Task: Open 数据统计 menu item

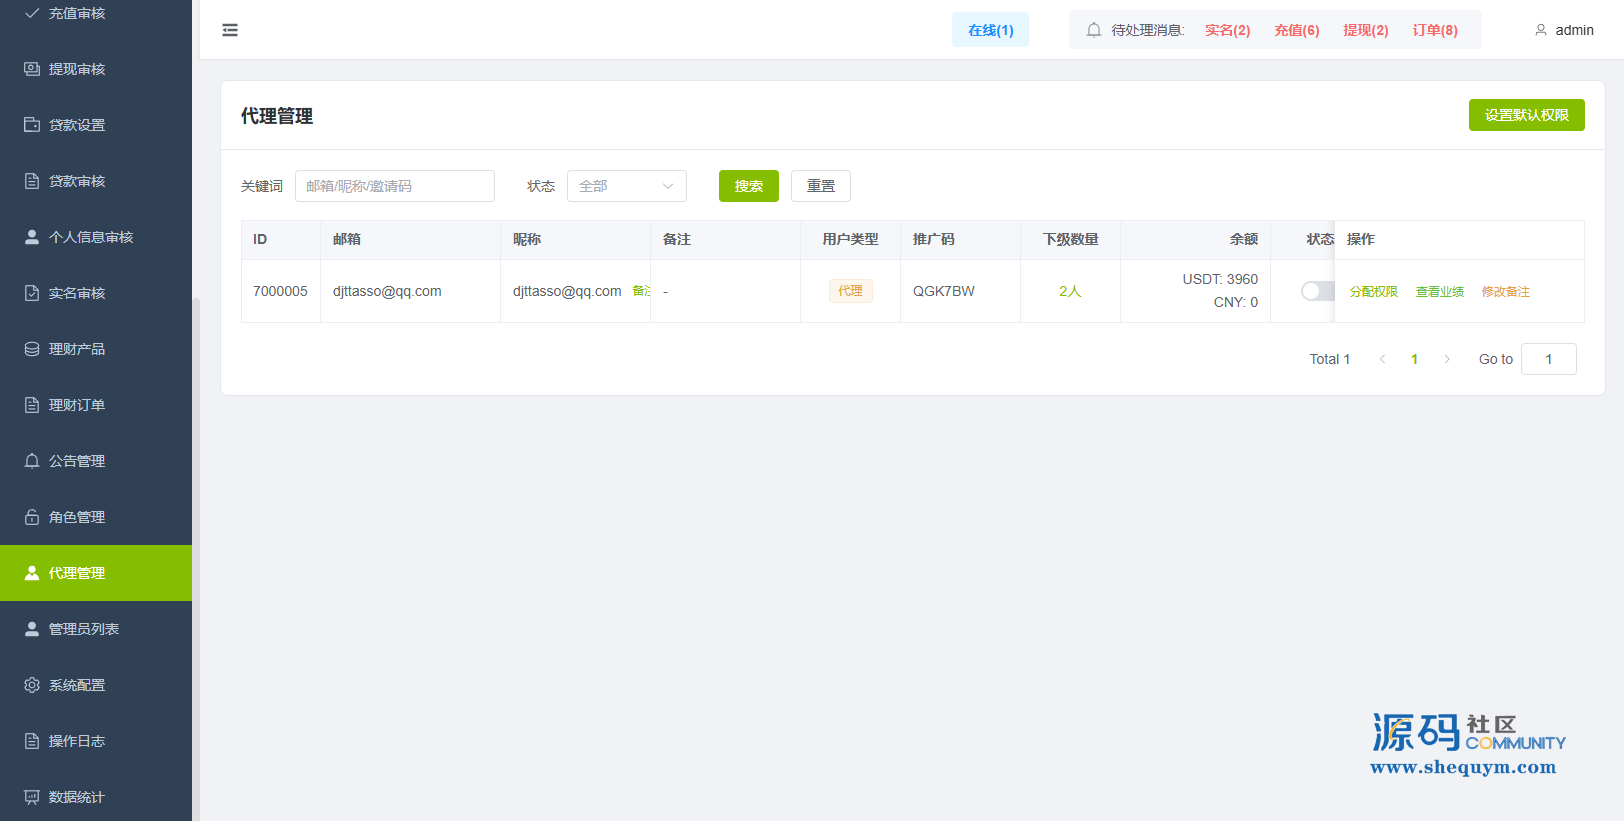Action: tap(96, 797)
